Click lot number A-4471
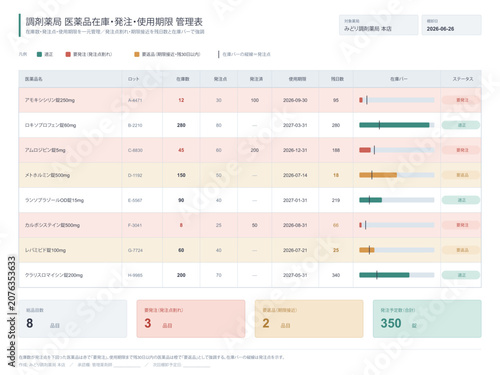500x375 pixels. click(135, 100)
